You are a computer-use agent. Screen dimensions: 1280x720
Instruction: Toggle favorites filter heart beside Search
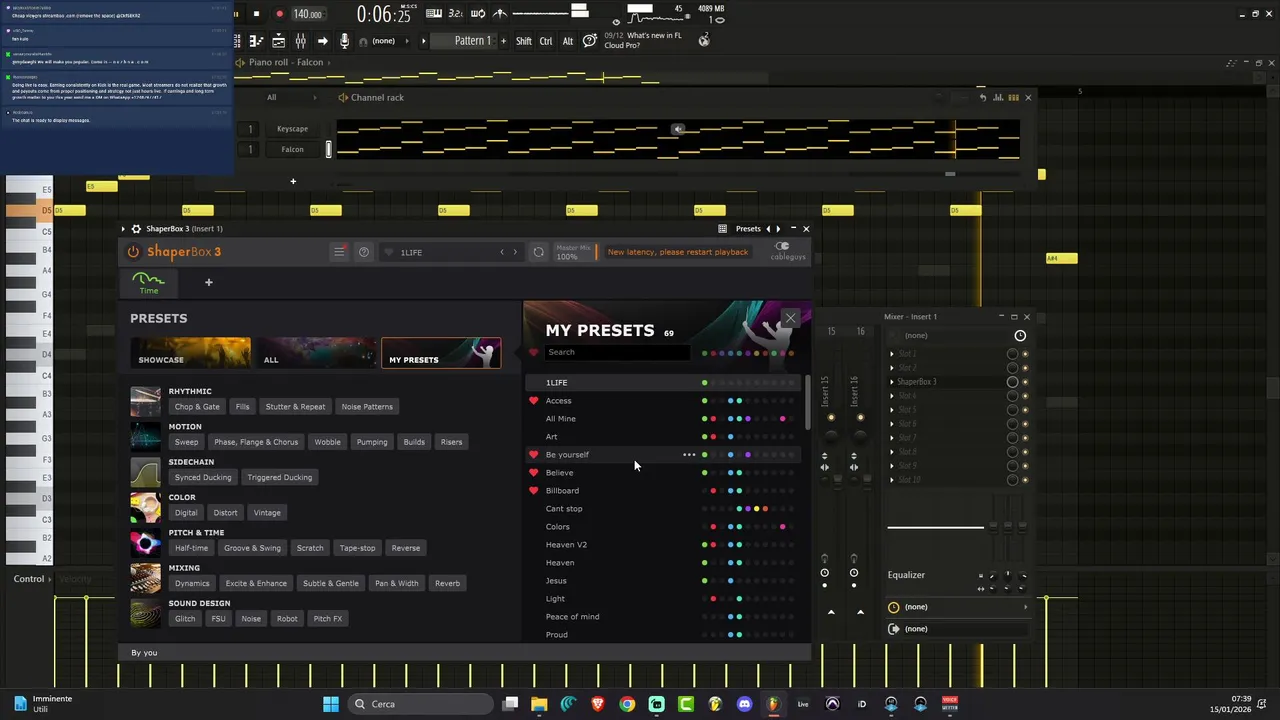pos(533,352)
